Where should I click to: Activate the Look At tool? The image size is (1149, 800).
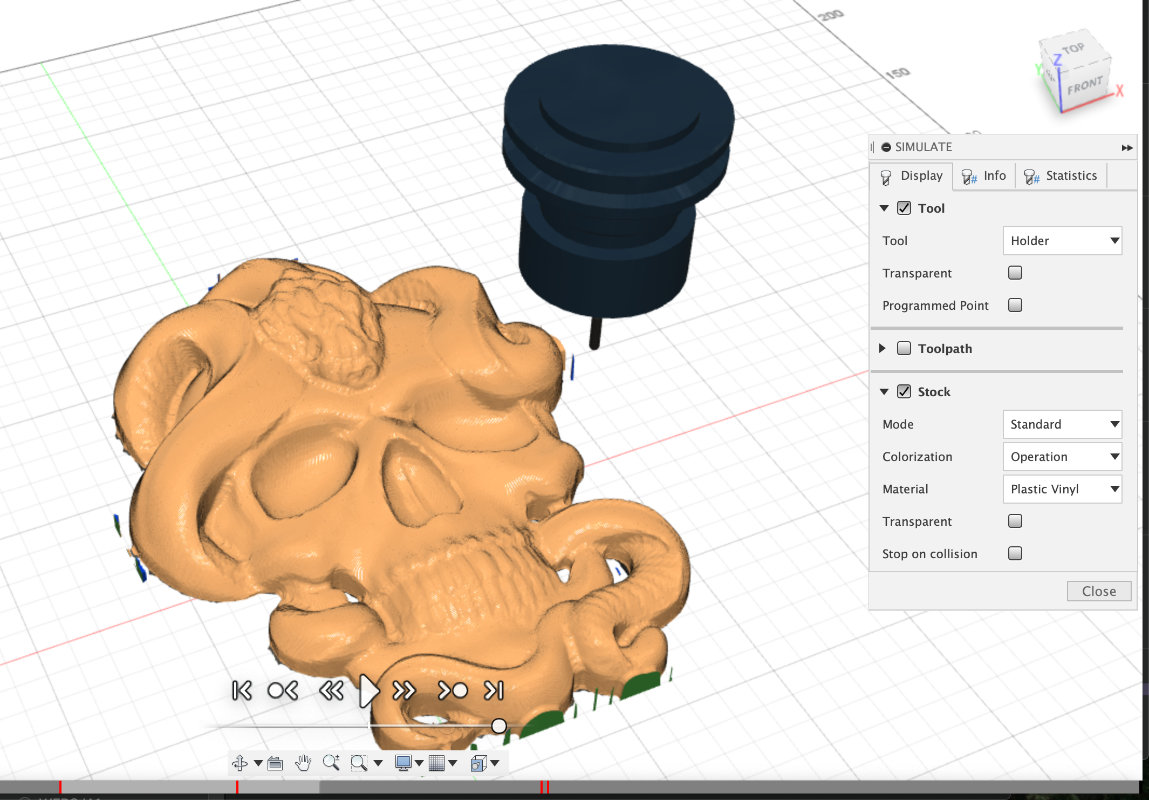pyautogui.click(x=275, y=763)
